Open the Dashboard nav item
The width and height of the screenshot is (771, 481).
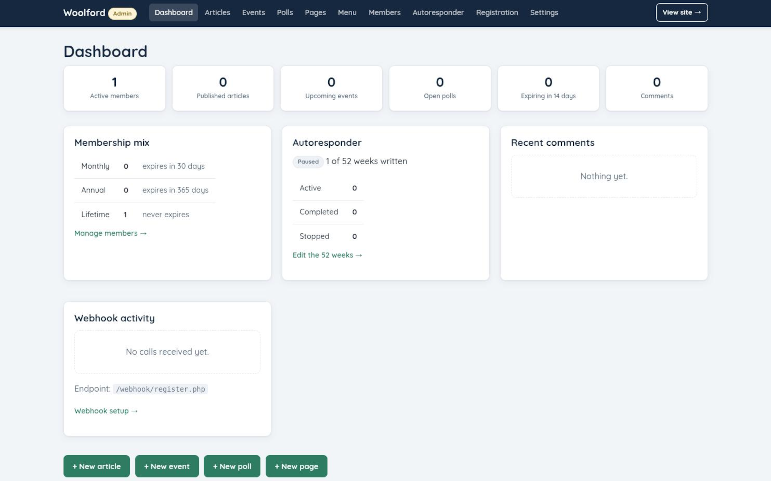pyautogui.click(x=173, y=12)
